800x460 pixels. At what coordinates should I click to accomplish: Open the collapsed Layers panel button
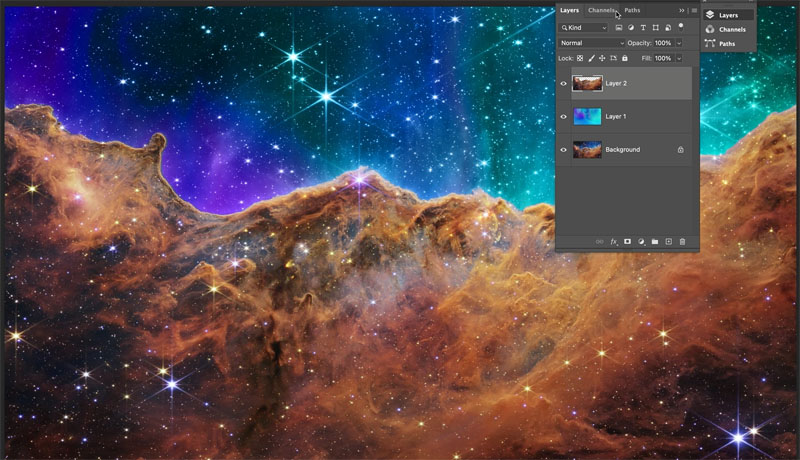(728, 15)
